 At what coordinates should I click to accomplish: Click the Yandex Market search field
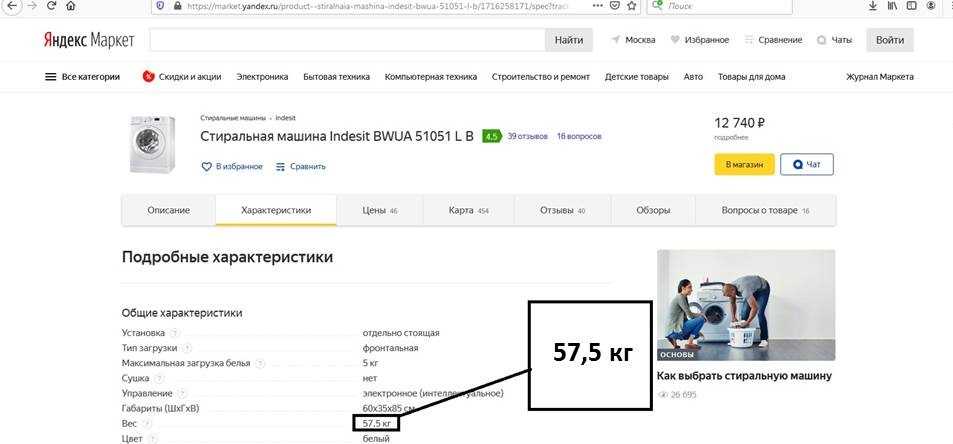pyautogui.click(x=346, y=40)
